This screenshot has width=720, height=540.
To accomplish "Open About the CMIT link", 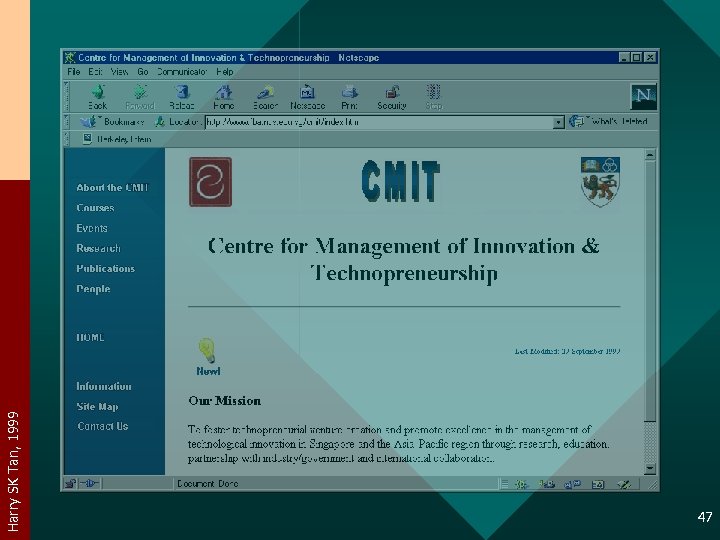I will [112, 187].
